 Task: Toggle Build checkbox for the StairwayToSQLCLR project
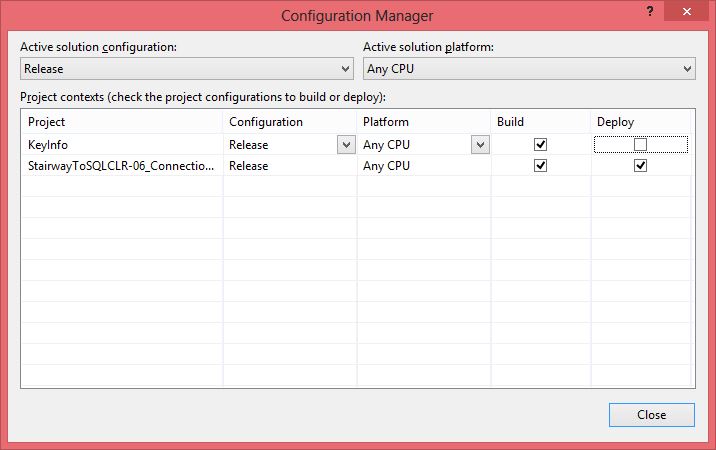tap(541, 166)
